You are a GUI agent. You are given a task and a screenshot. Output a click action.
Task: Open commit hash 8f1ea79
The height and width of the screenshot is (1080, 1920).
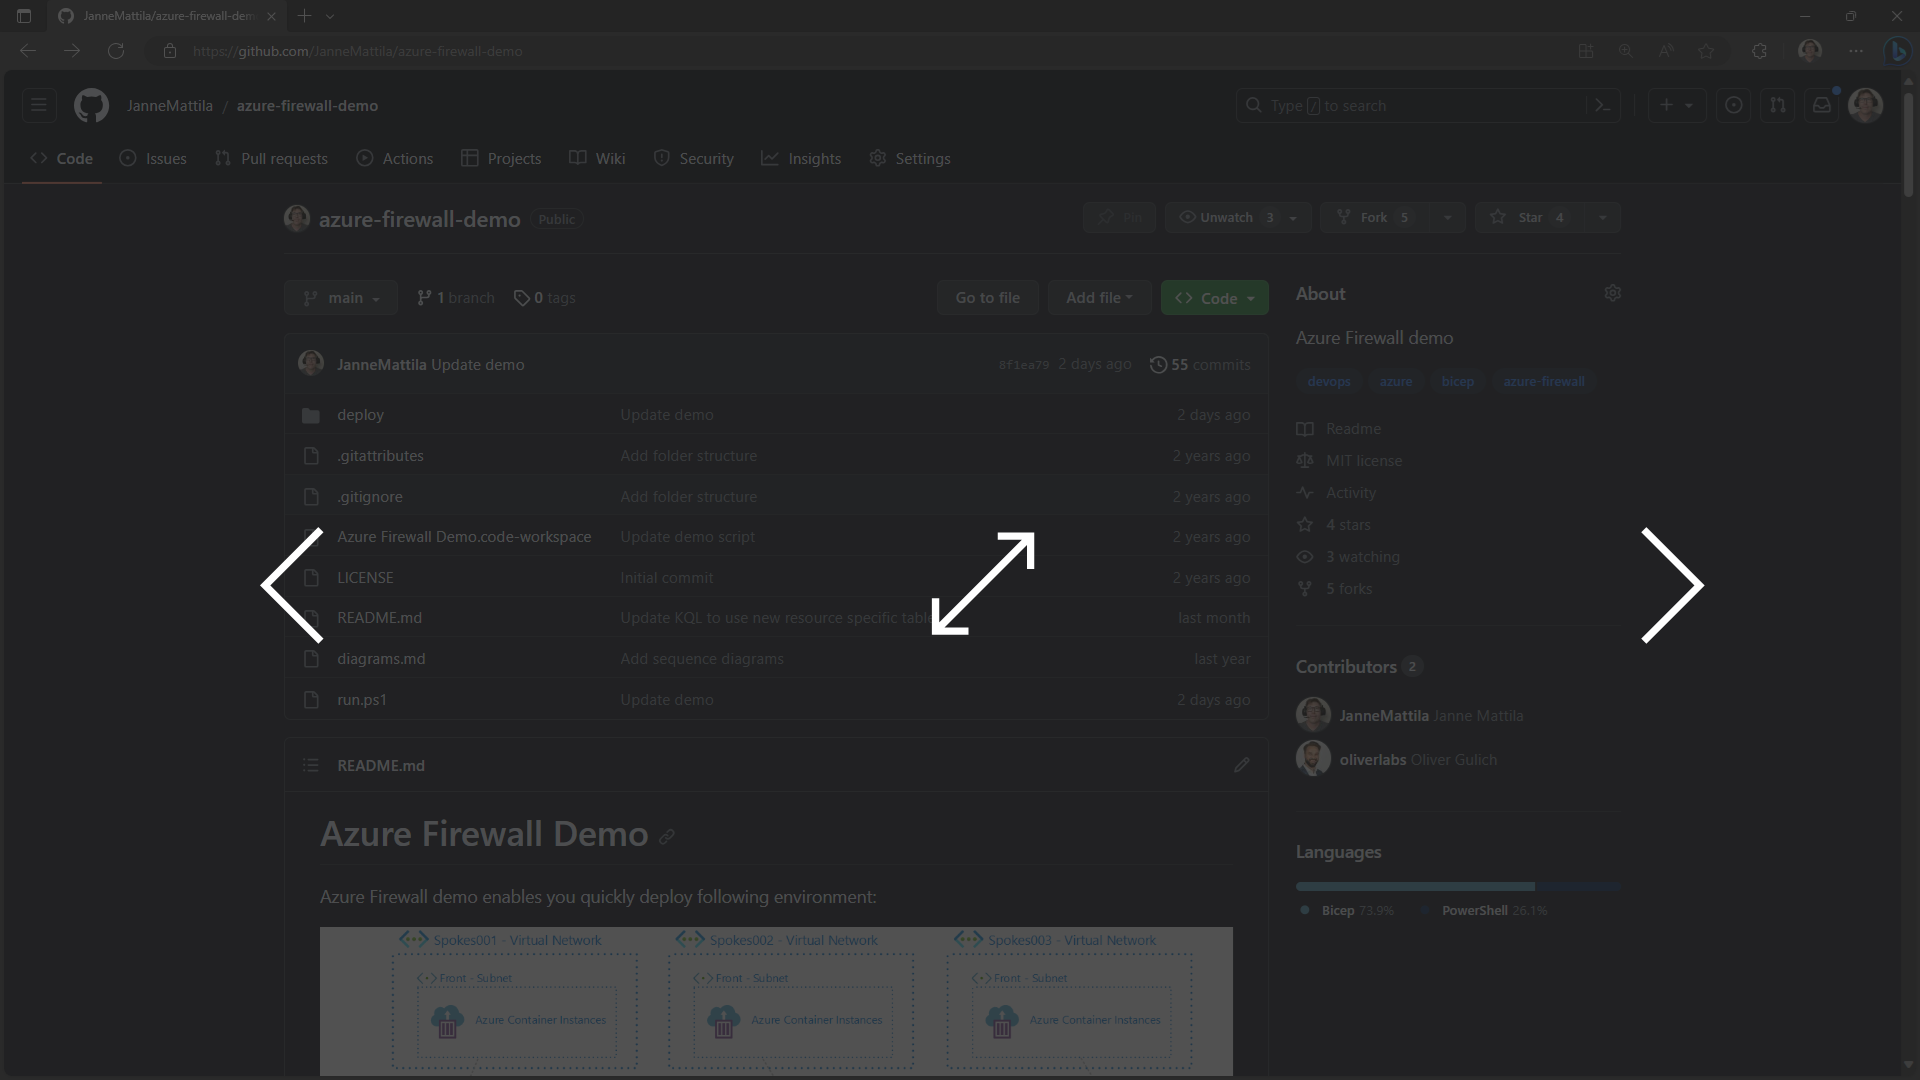pos(1023,366)
